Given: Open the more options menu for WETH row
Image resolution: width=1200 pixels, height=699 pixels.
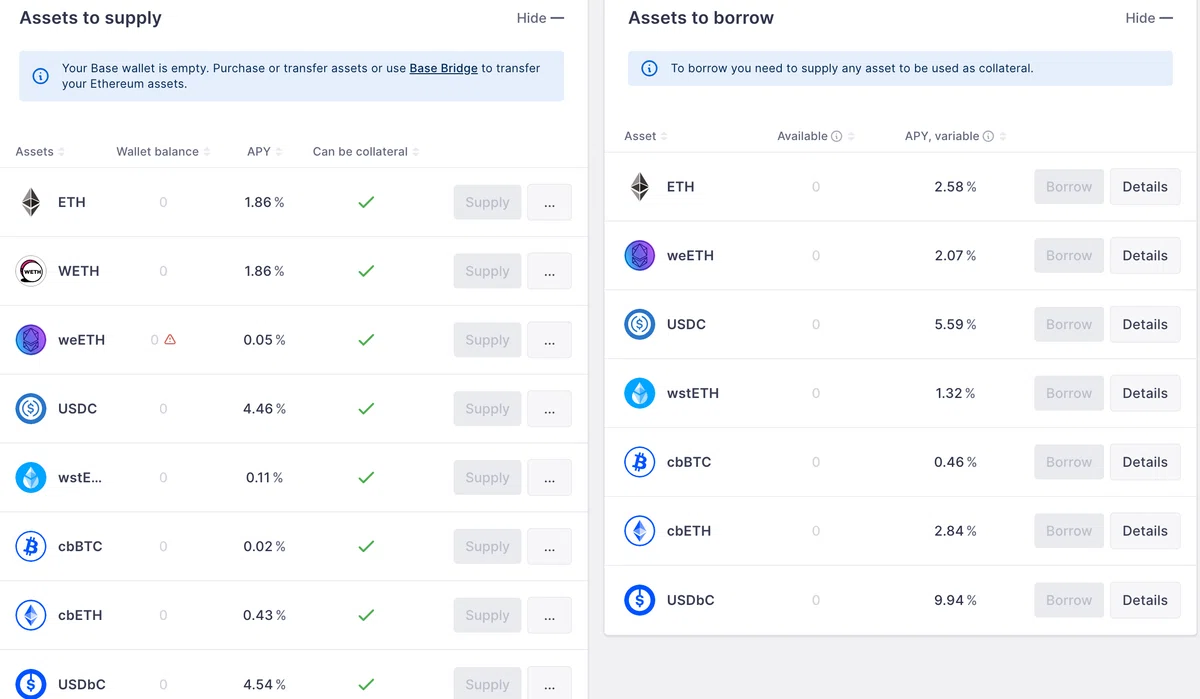Looking at the screenshot, I should 549,271.
